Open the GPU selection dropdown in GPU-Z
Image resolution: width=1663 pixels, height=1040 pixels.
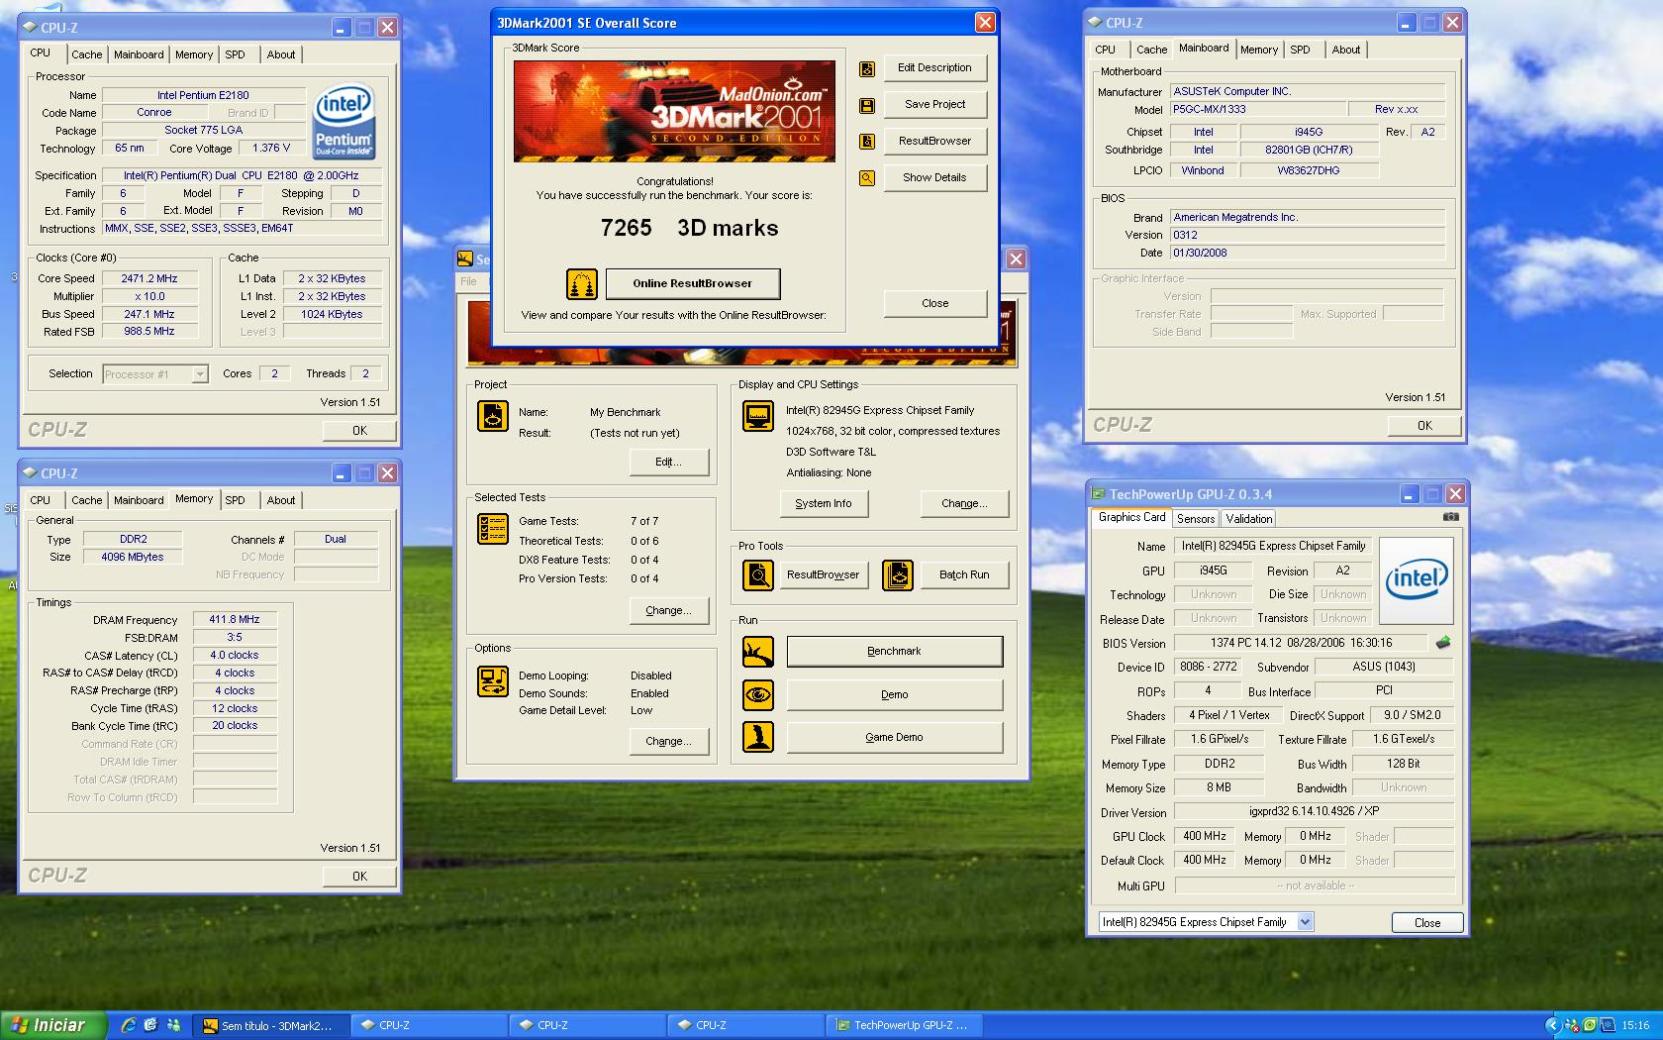click(1305, 922)
